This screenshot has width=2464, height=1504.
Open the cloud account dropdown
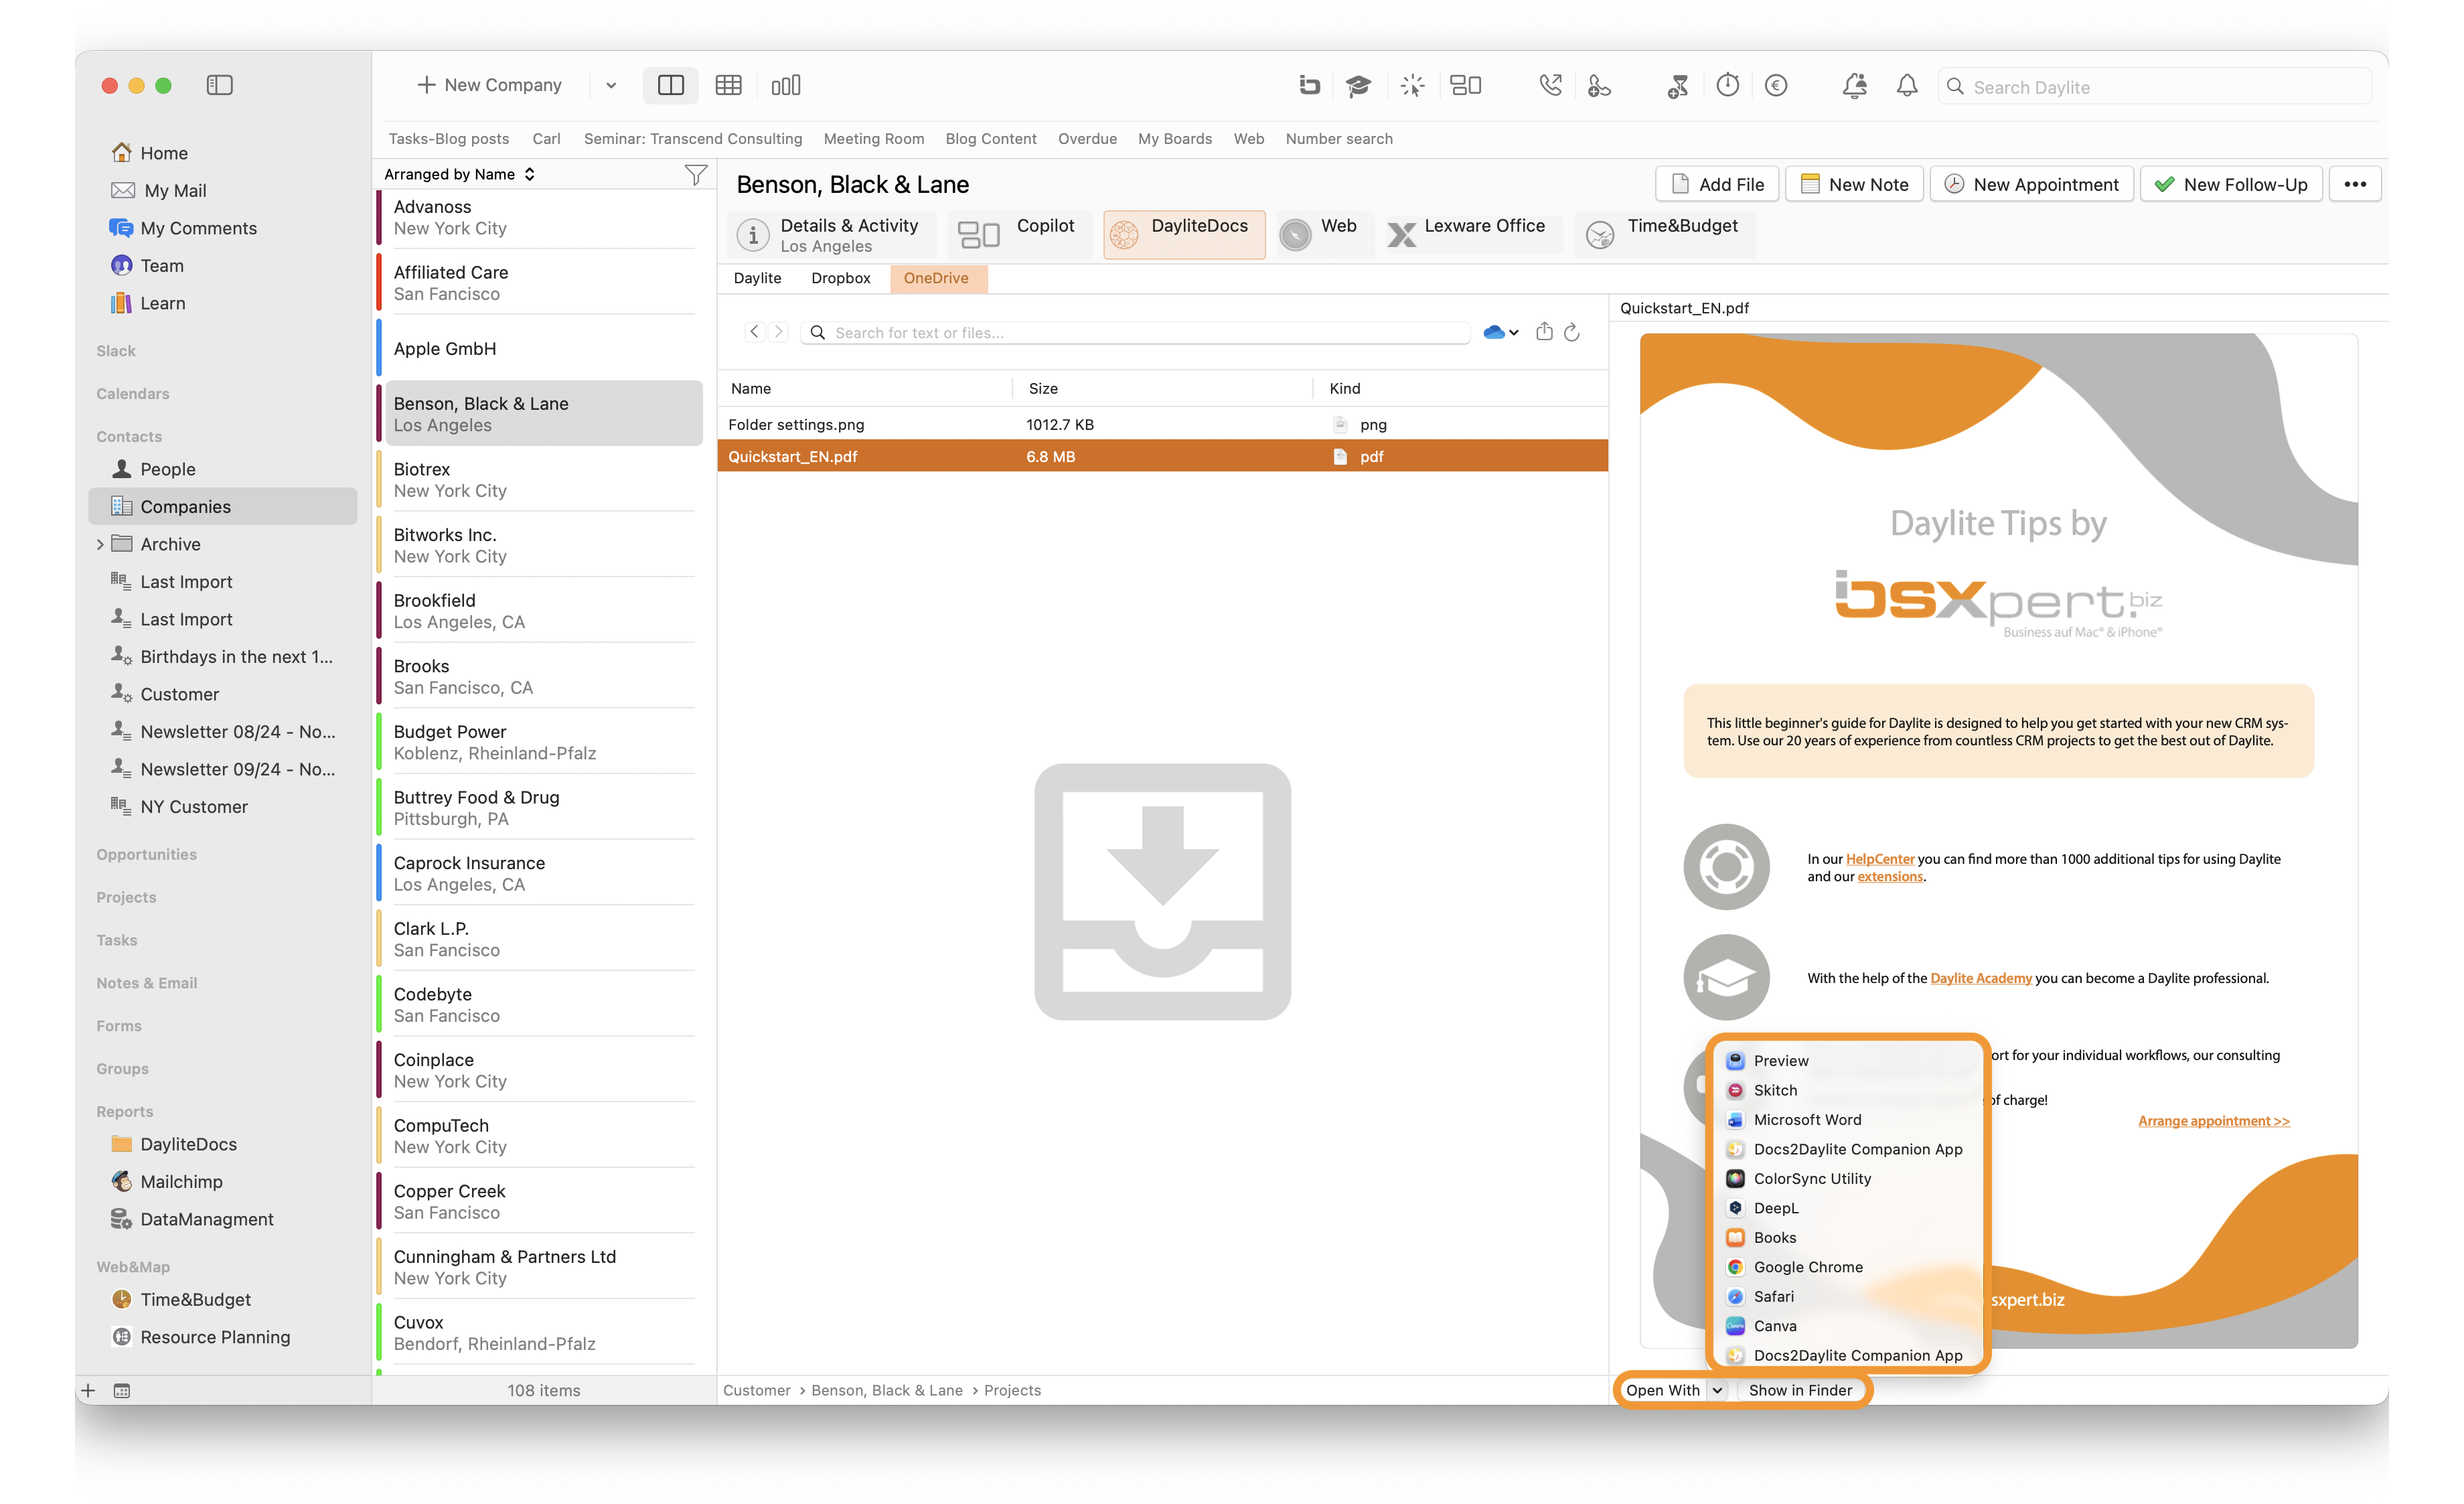click(1500, 332)
